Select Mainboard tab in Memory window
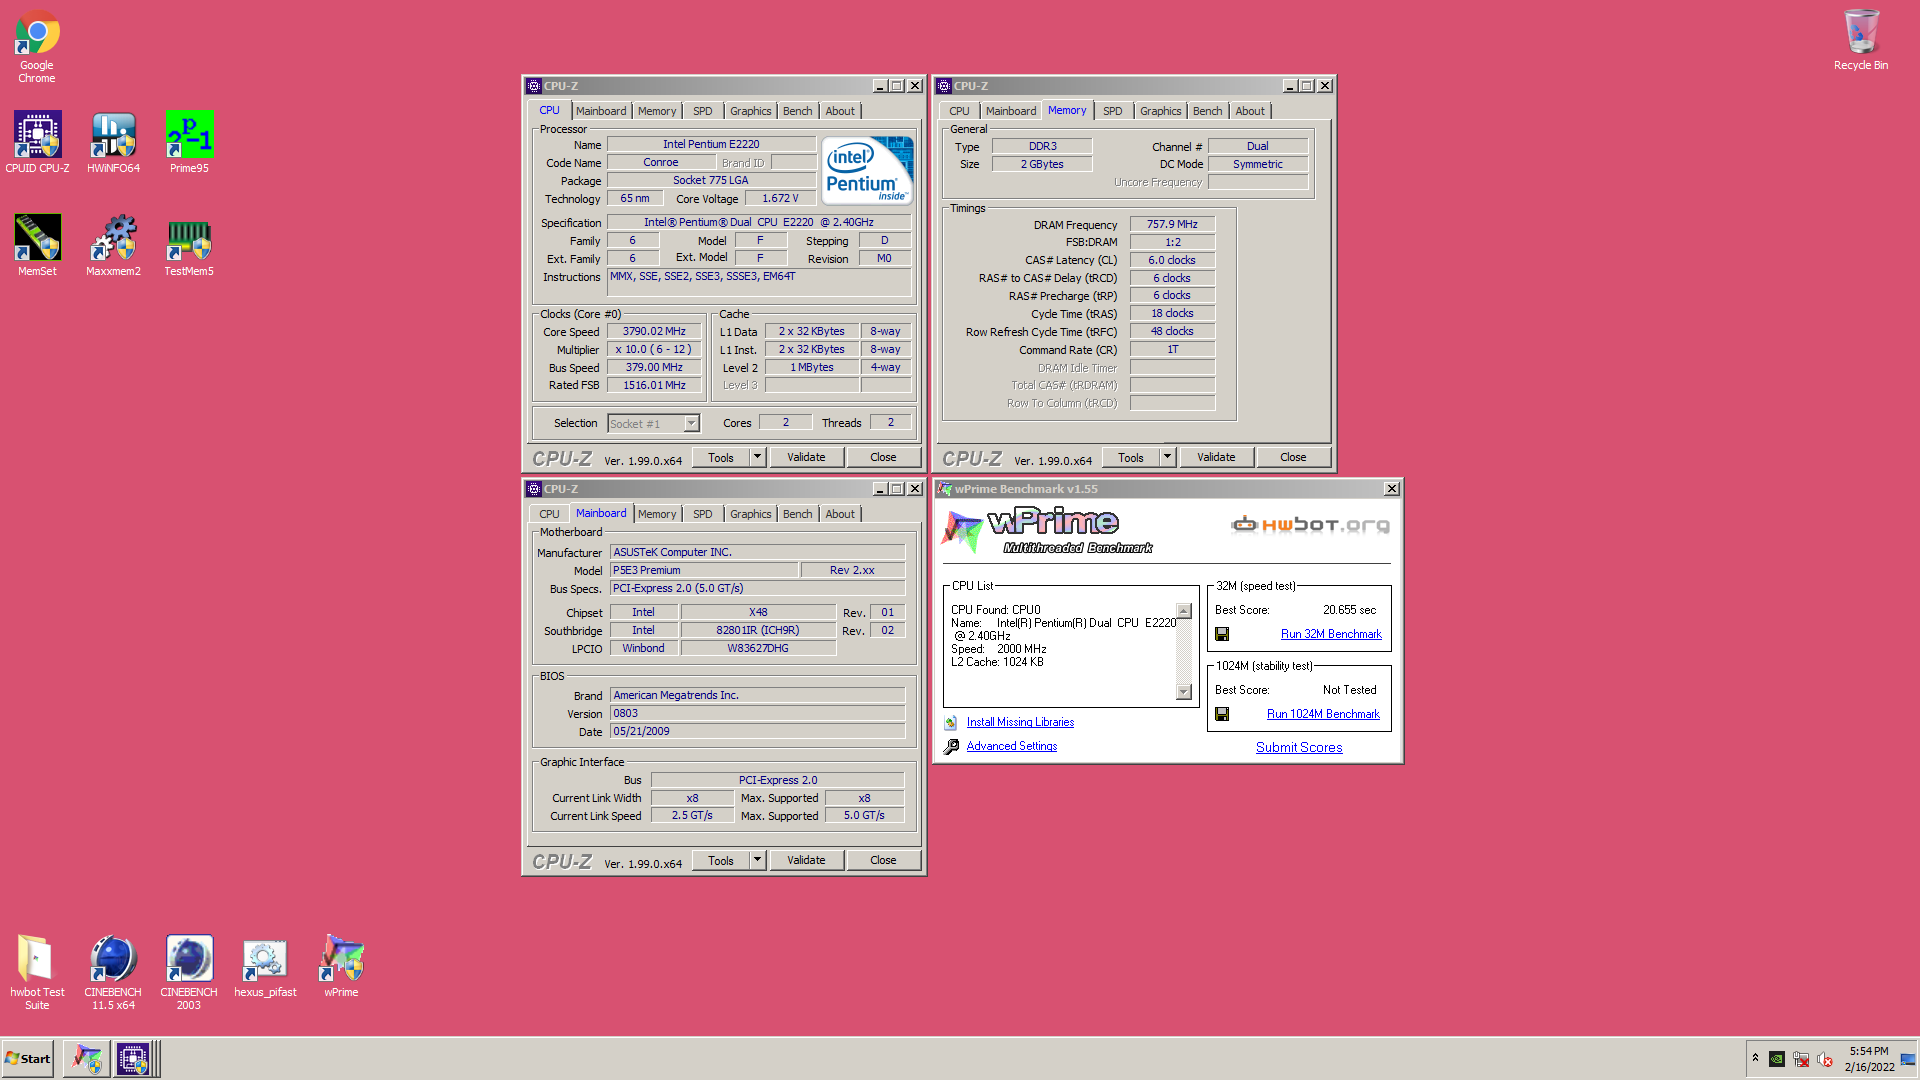Screen dimensions: 1920x1080 pos(1011,111)
